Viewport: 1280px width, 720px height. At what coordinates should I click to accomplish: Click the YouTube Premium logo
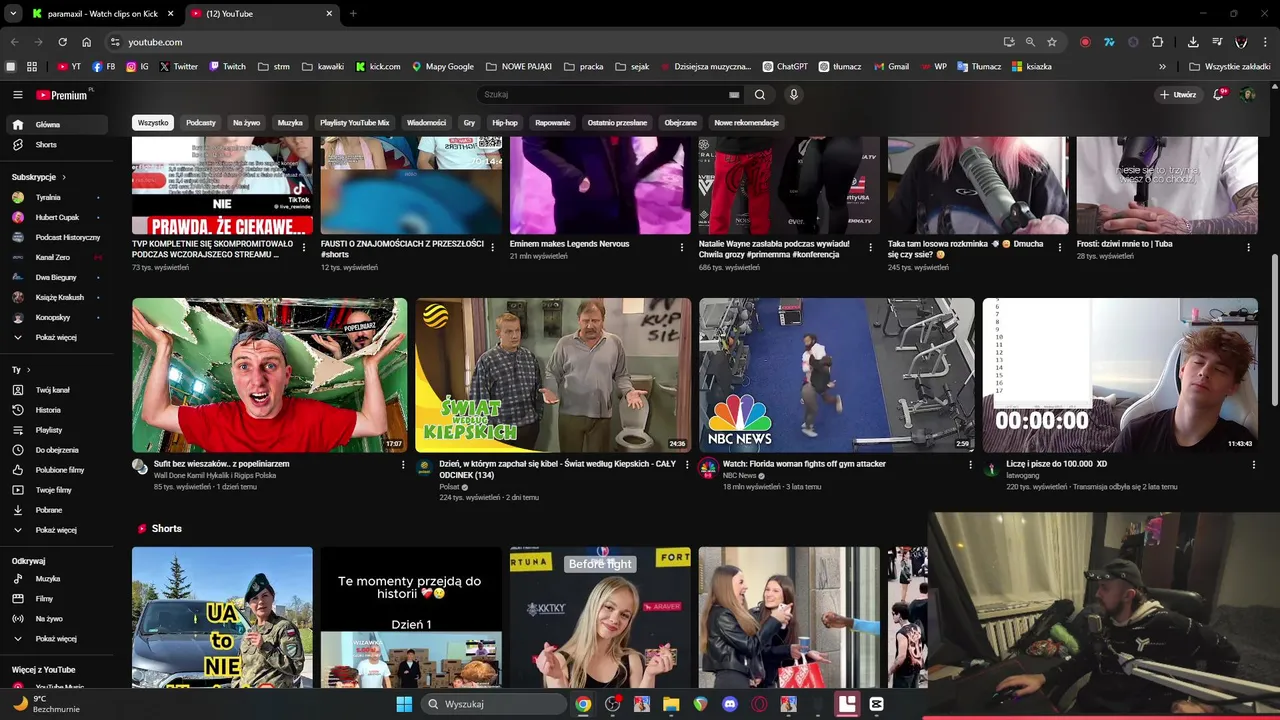62,95
